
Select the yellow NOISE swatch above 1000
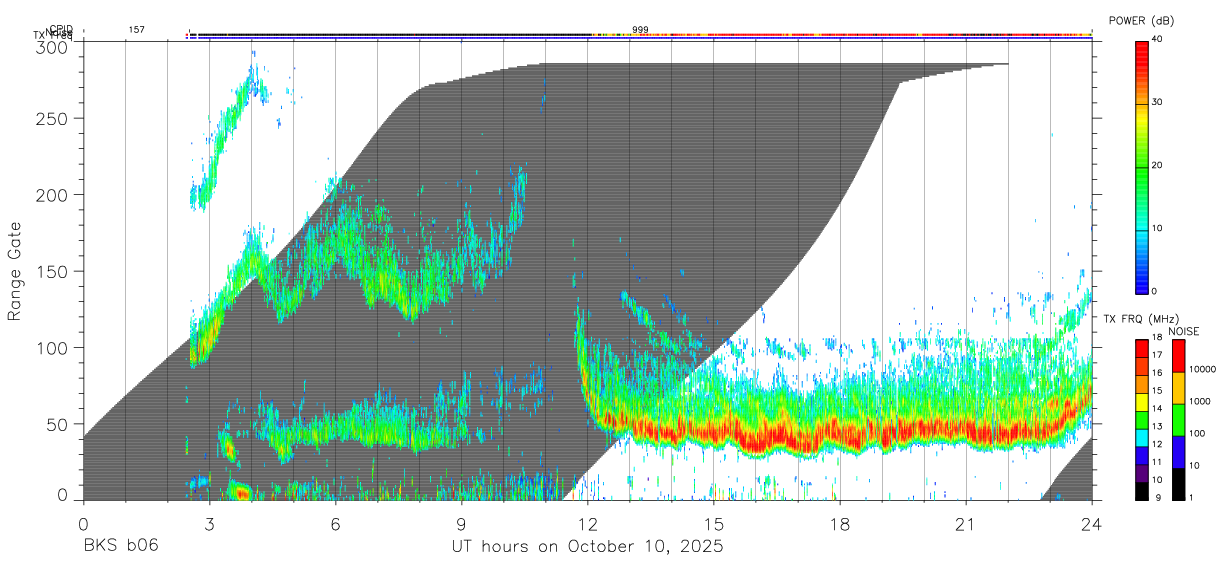point(1178,388)
